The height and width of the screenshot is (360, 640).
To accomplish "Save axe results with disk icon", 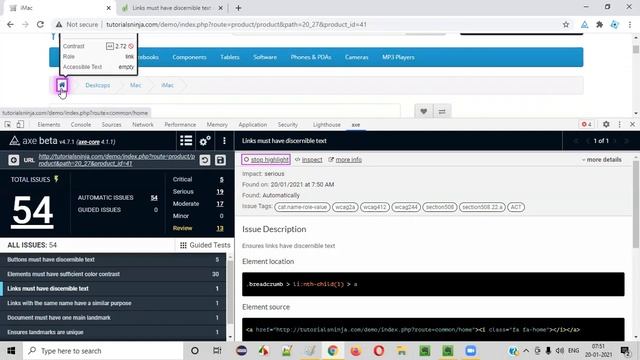I will (x=220, y=160).
